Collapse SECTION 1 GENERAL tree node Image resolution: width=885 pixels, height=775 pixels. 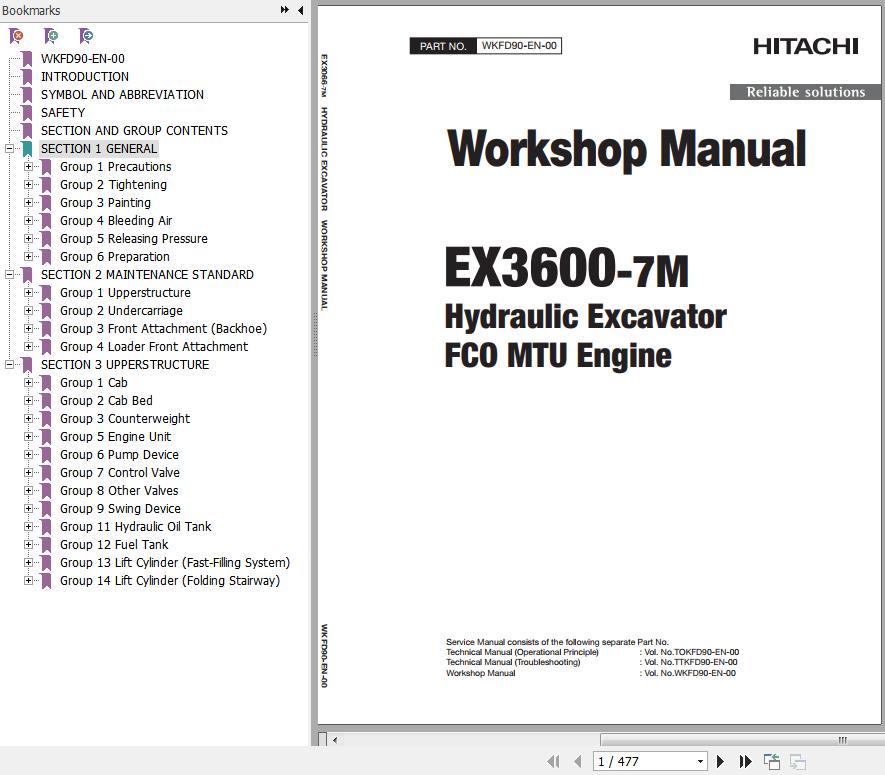click(9, 148)
